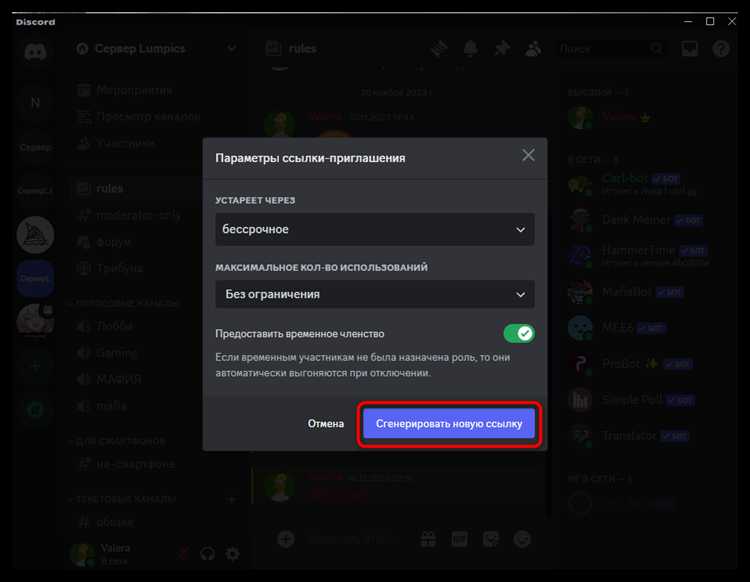750x582 pixels.
Task: Open notification settings bell icon
Action: tap(471, 48)
